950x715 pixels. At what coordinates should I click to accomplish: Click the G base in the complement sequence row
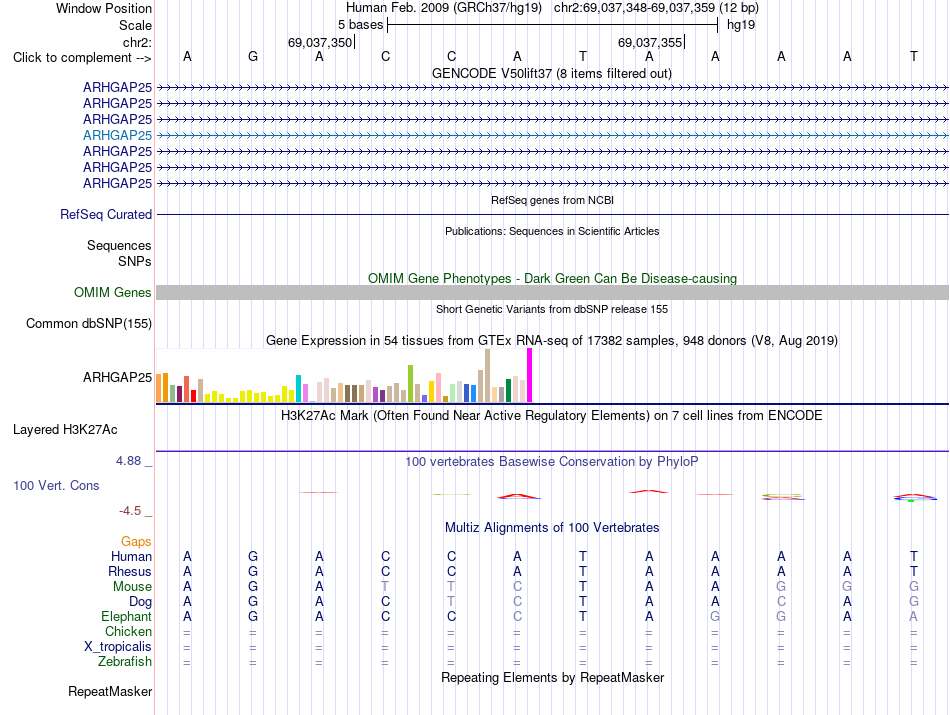(253, 56)
